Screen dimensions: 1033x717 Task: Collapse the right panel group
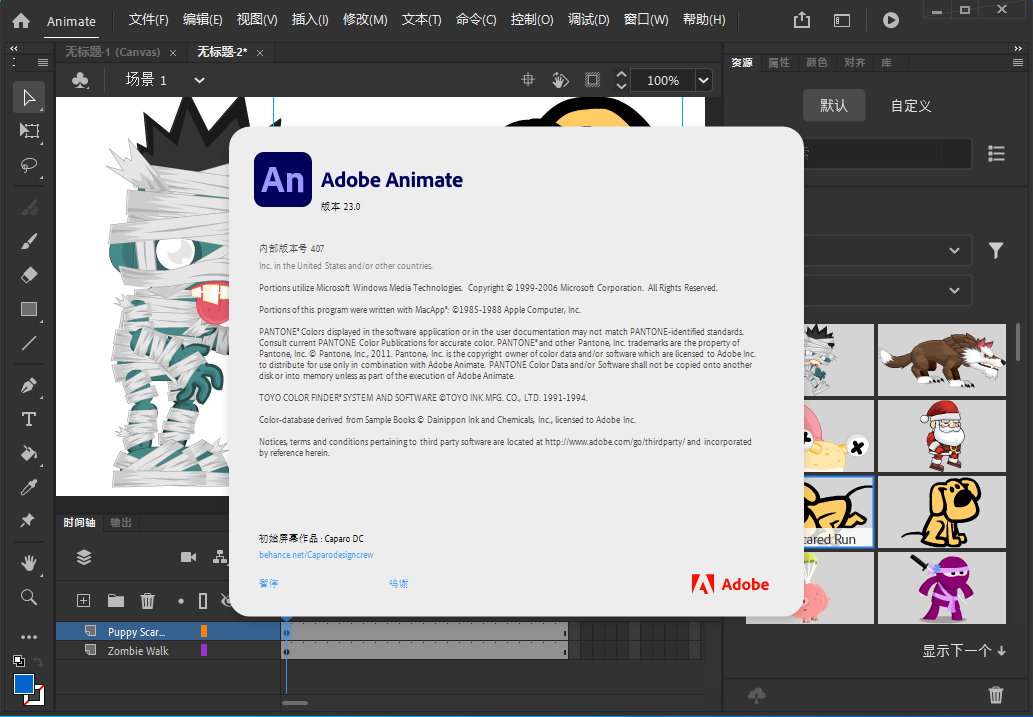1018,48
